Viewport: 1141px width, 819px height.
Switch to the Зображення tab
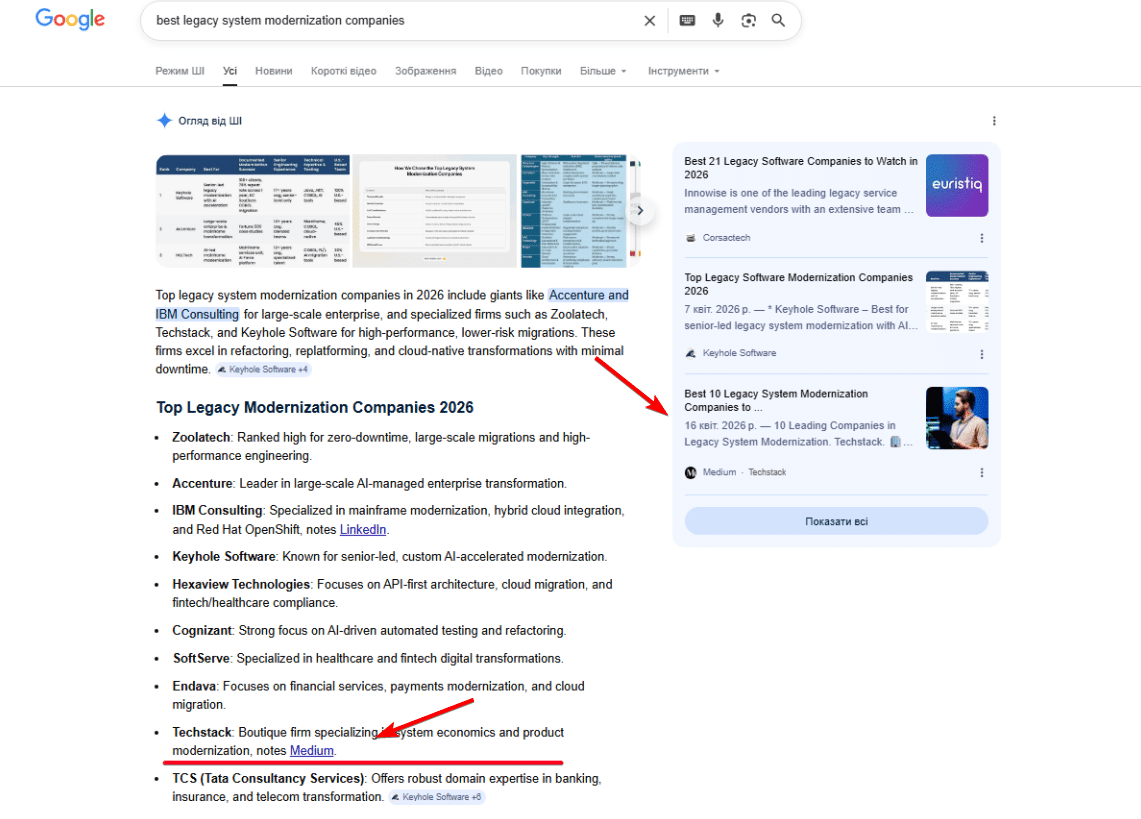click(x=426, y=71)
